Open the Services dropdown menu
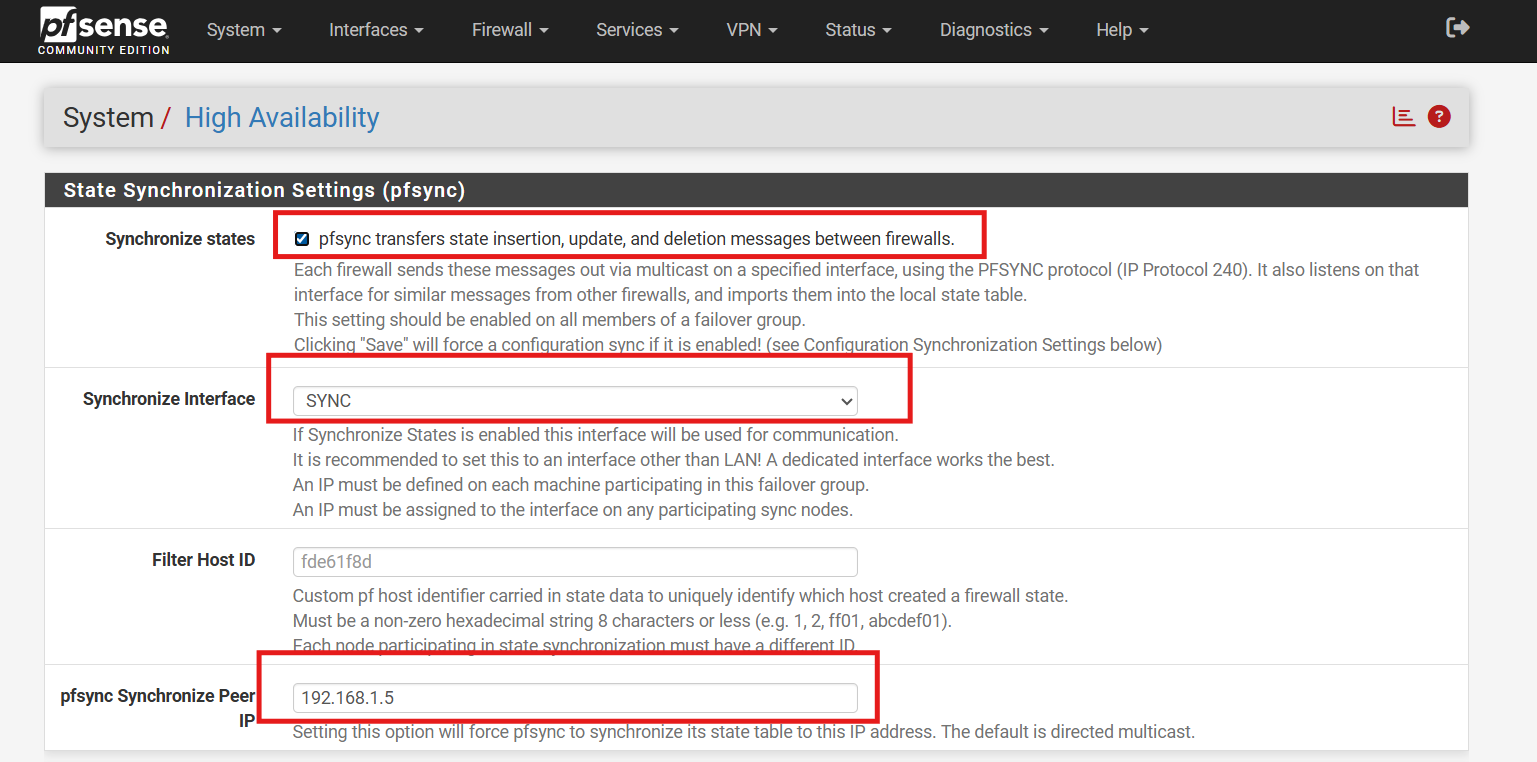The width and height of the screenshot is (1537, 762). tap(637, 30)
